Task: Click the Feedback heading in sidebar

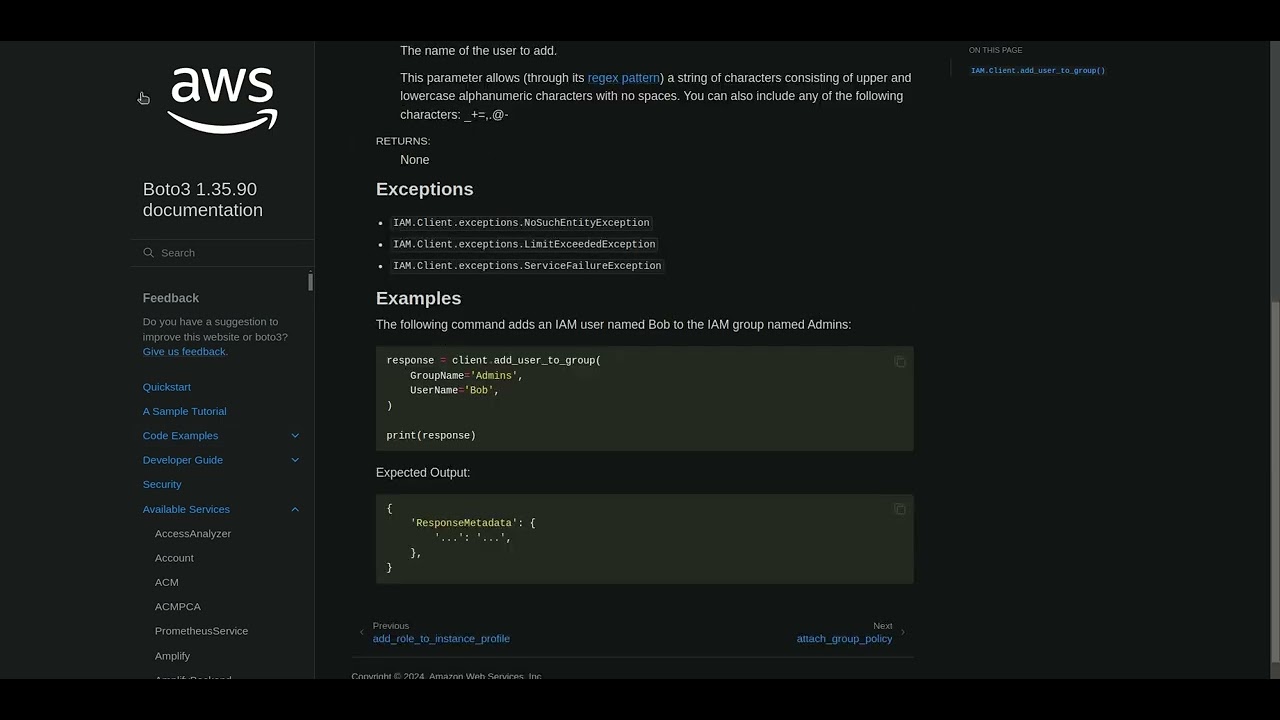Action: [171, 298]
